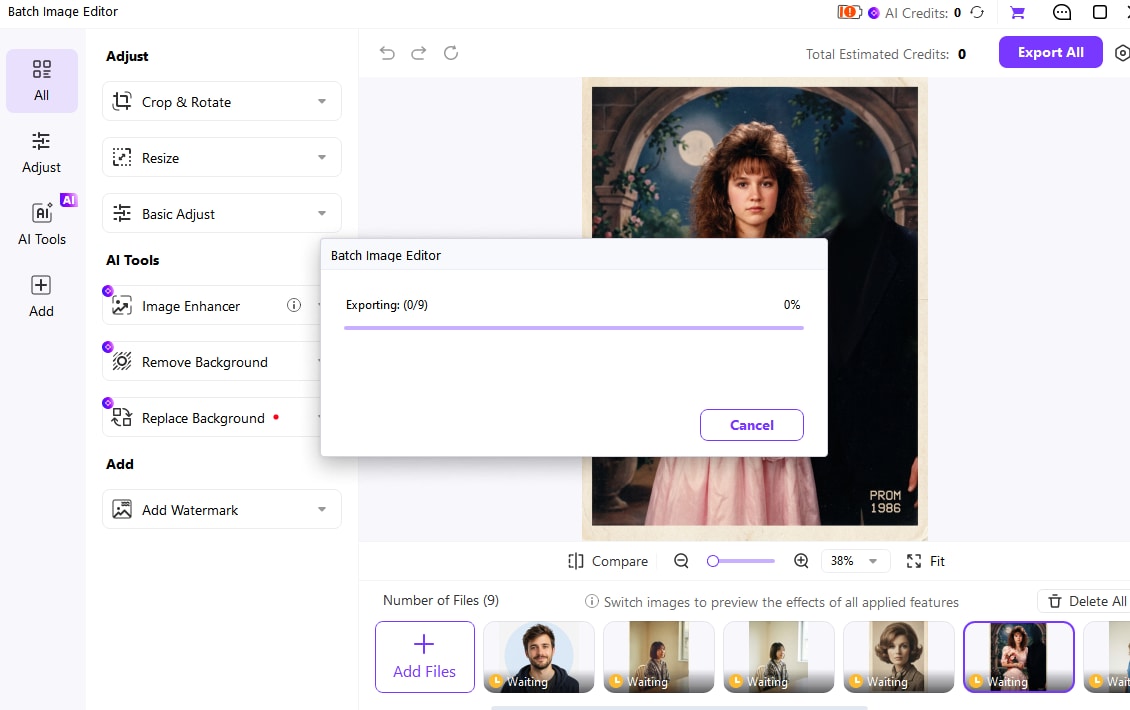Image resolution: width=1130 pixels, height=710 pixels.
Task: Click Remove Background label
Action: (205, 363)
